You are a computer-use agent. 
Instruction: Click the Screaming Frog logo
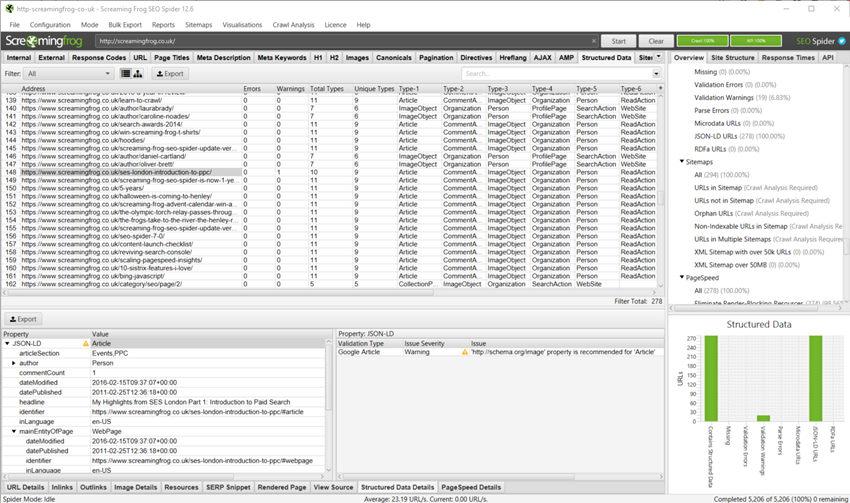coord(46,41)
